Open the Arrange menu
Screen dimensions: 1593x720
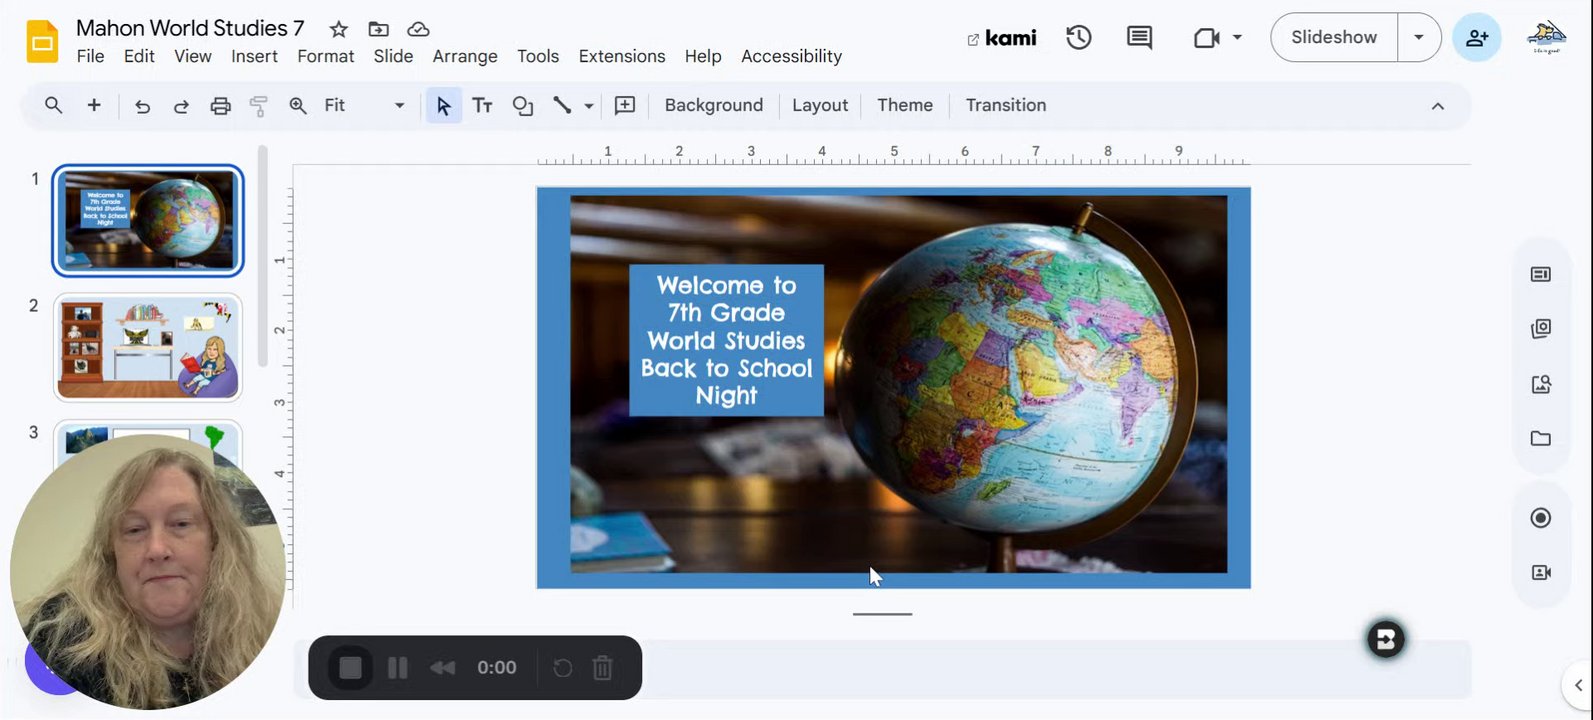(464, 56)
